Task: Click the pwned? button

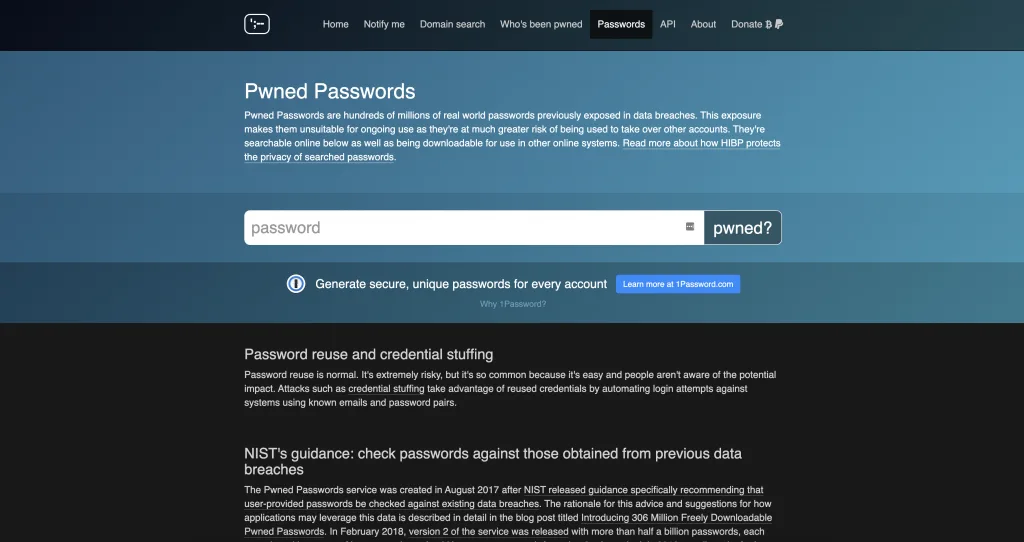Action: pyautogui.click(x=743, y=228)
